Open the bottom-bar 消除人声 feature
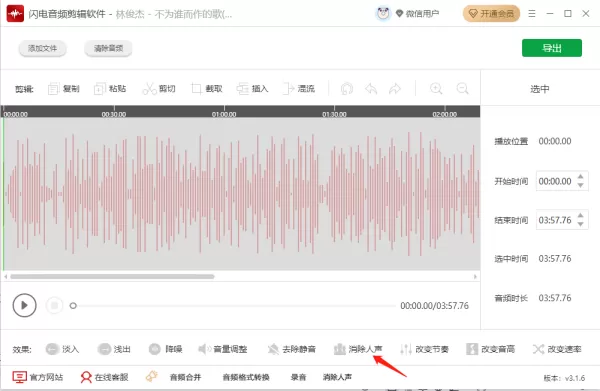Screen dimensions: 600x391 (x=338, y=377)
